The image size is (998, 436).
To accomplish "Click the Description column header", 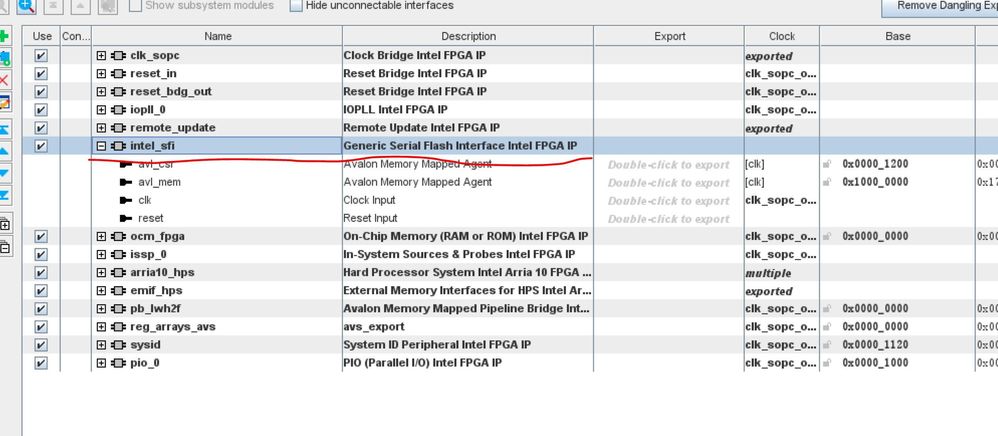I will pyautogui.click(x=467, y=36).
